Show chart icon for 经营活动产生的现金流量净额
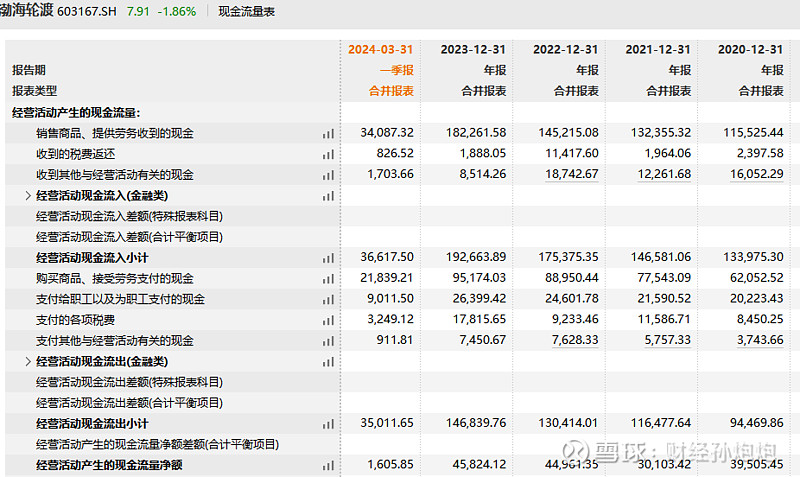Viewport: 800px width, 477px height. [x=328, y=465]
